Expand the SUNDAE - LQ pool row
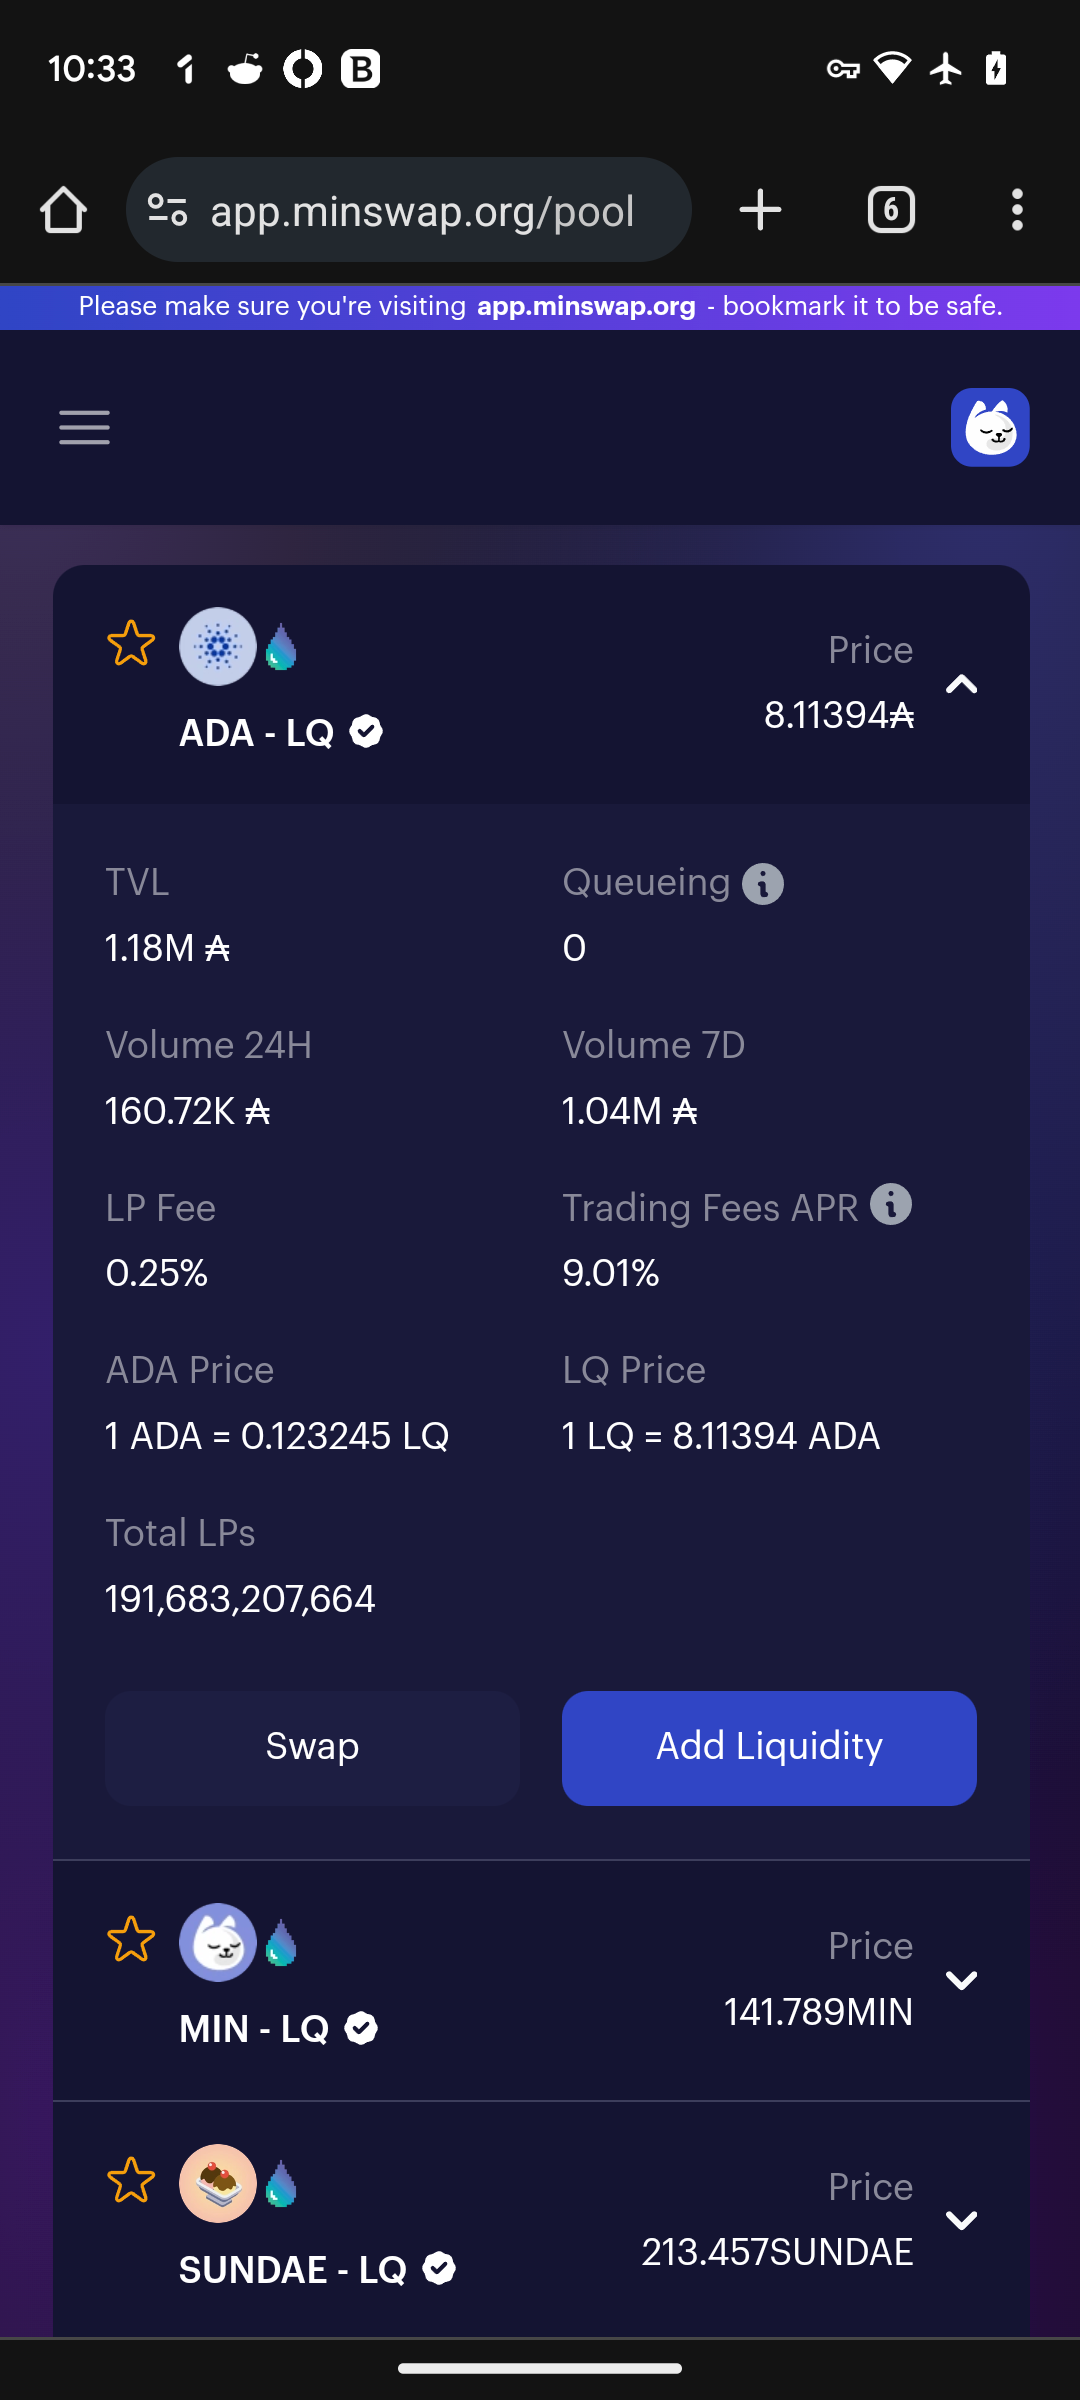Image resolution: width=1080 pixels, height=2400 pixels. [x=961, y=2220]
